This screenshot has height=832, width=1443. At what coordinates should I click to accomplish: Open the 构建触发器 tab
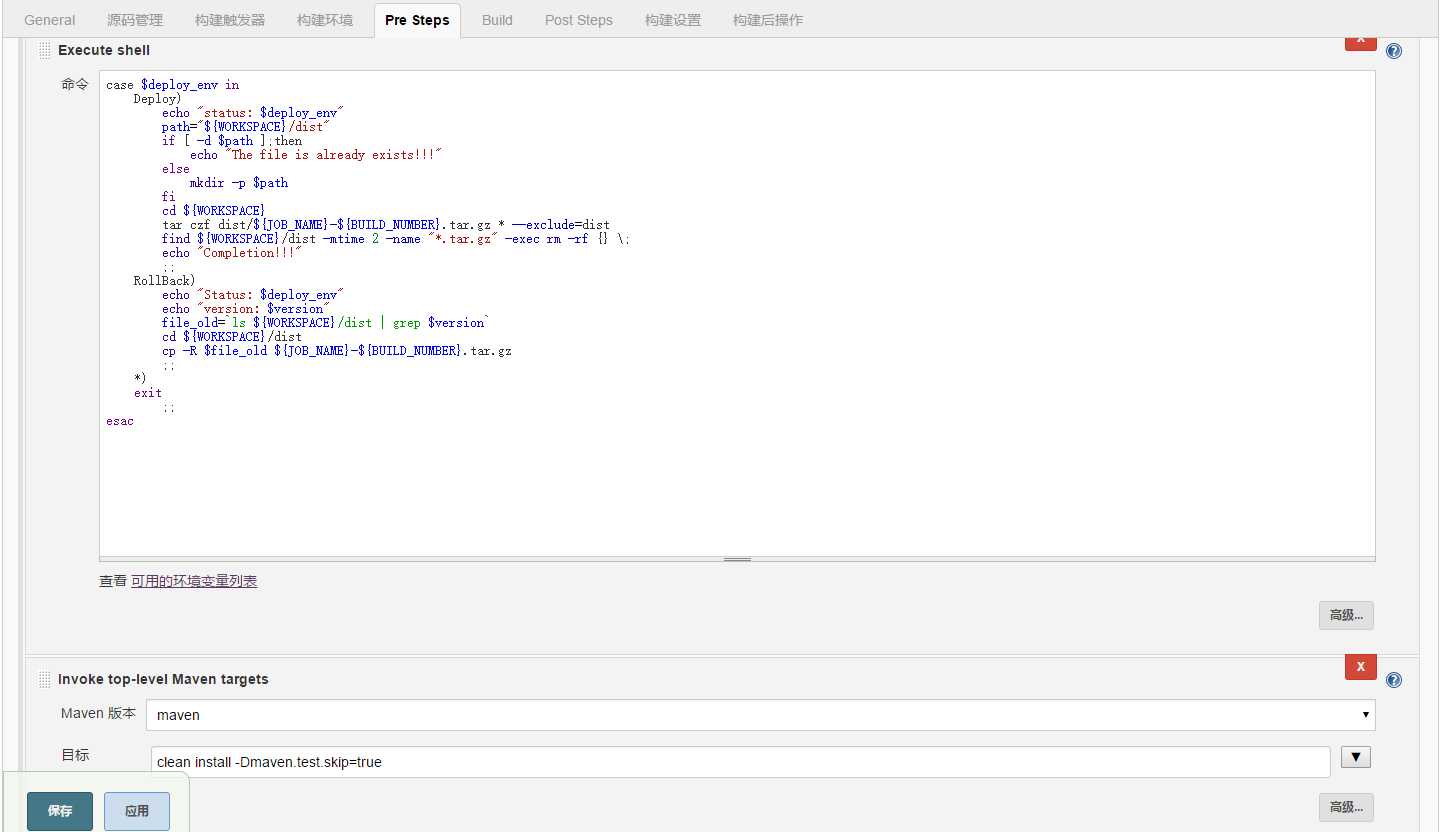230,20
